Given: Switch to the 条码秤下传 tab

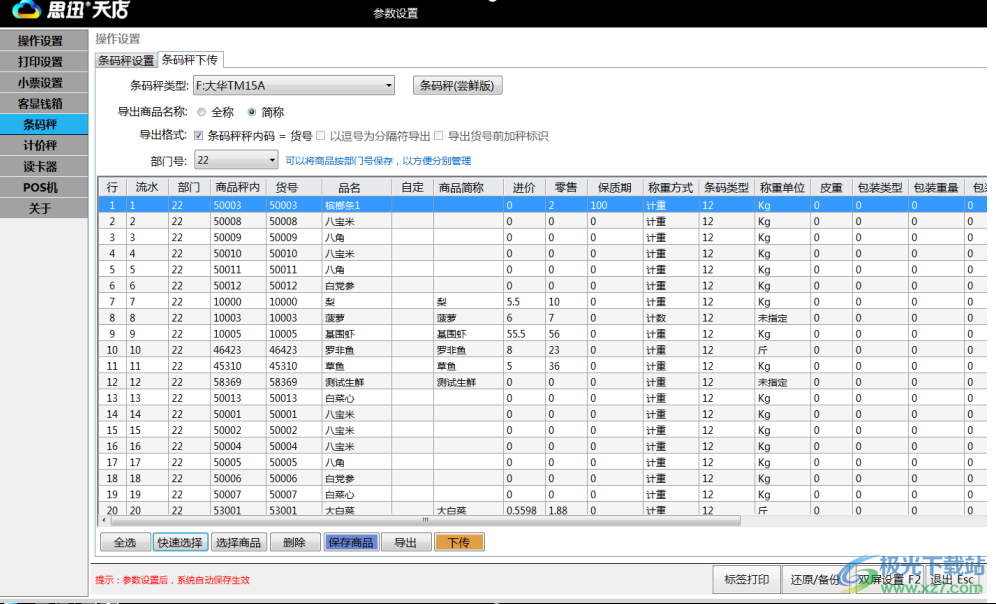Looking at the screenshot, I should pos(190,60).
